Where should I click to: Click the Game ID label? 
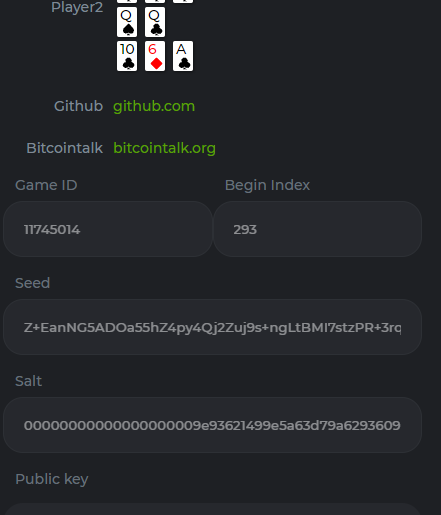coord(46,185)
